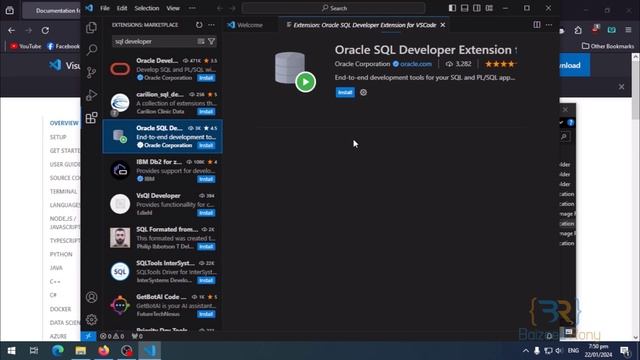This screenshot has width=640, height=360.
Task: Open extension detail gear settings
Action: (363, 92)
